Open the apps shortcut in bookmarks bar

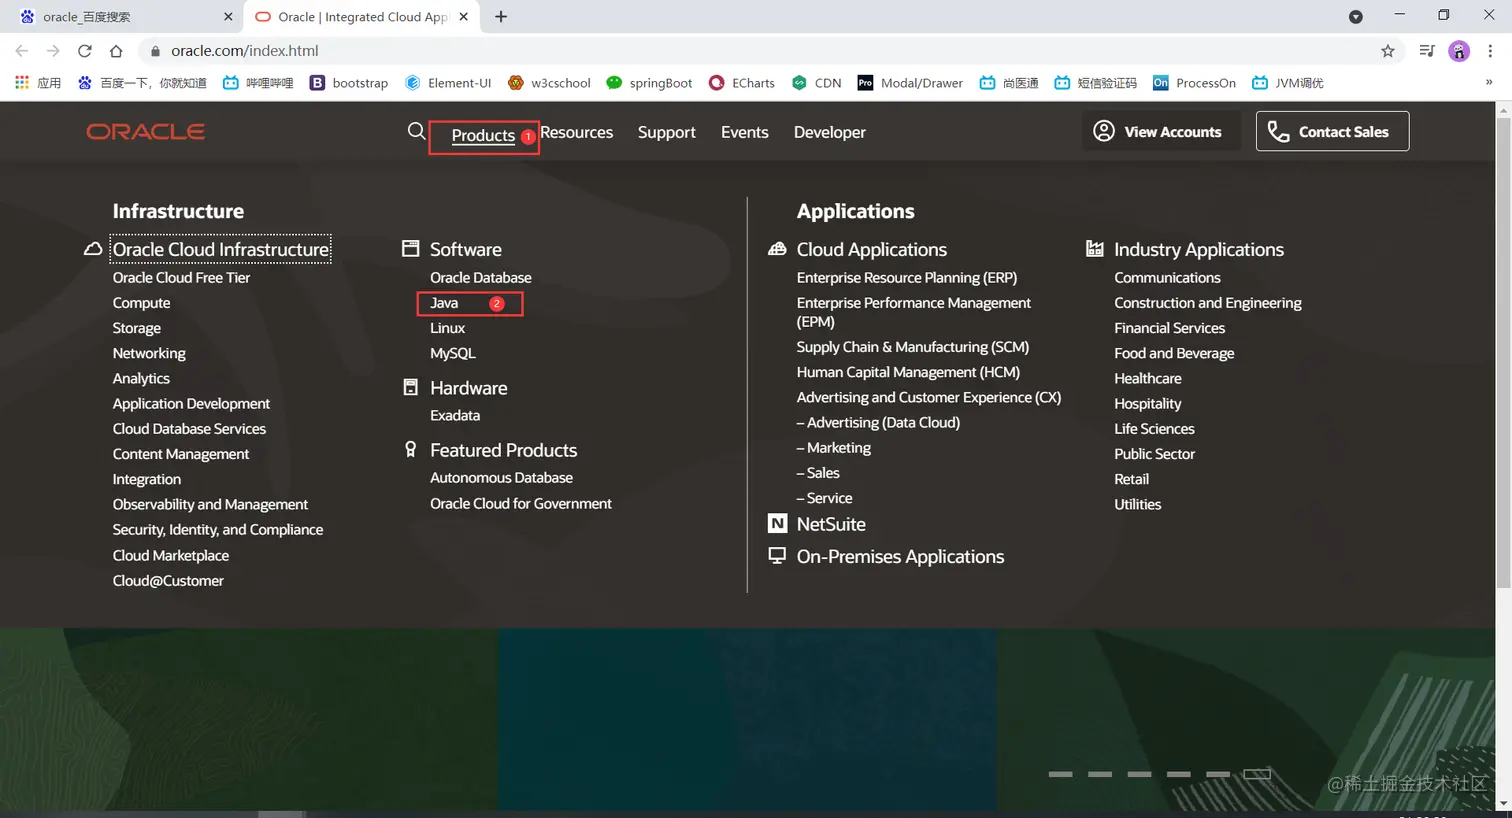pos(38,83)
